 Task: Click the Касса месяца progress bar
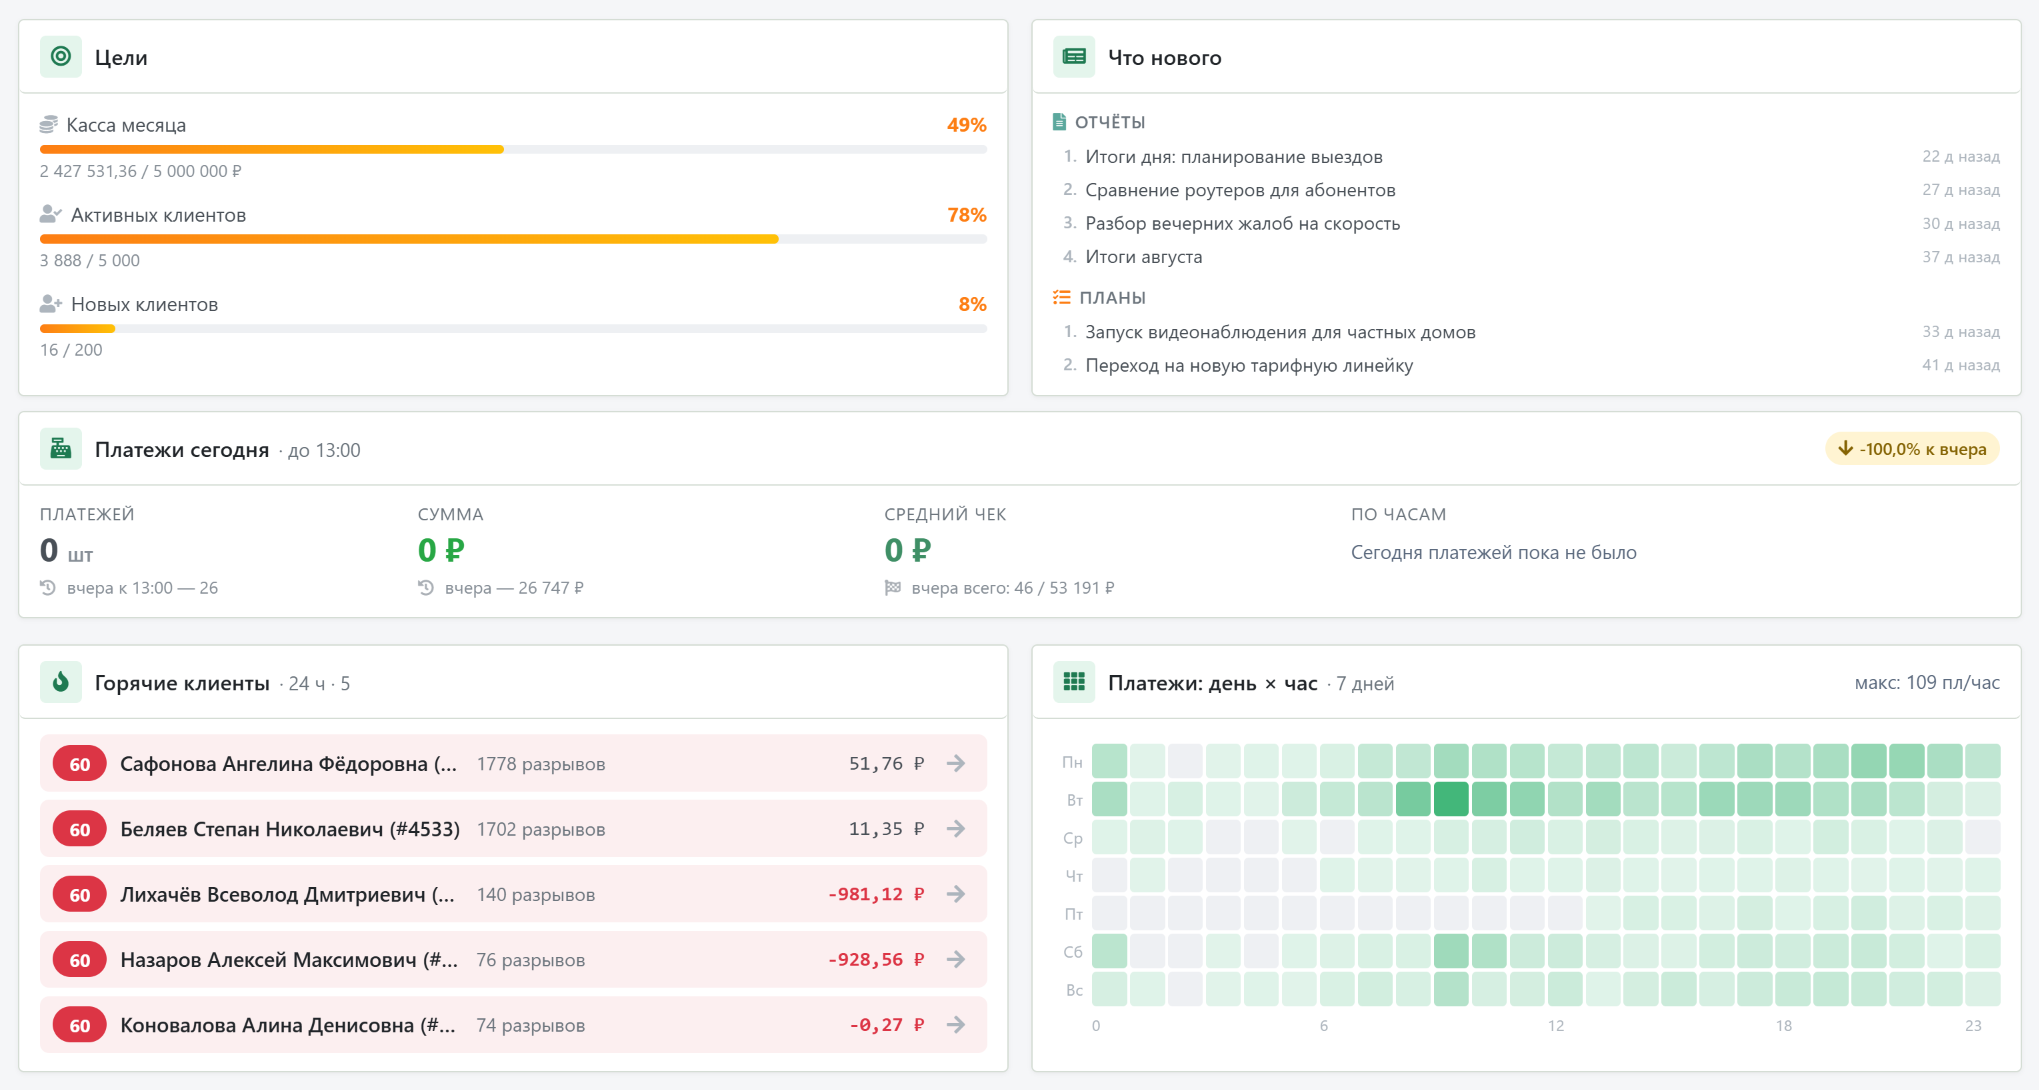(513, 149)
